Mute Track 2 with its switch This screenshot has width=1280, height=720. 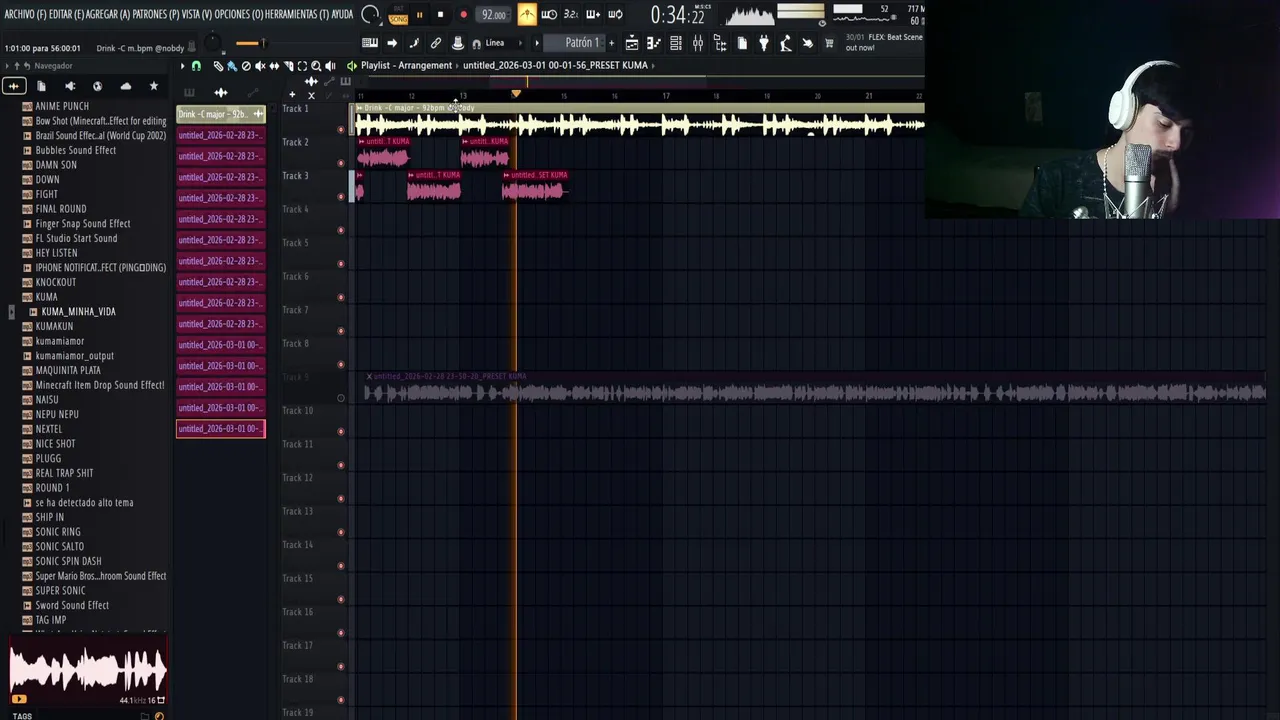pos(341,163)
